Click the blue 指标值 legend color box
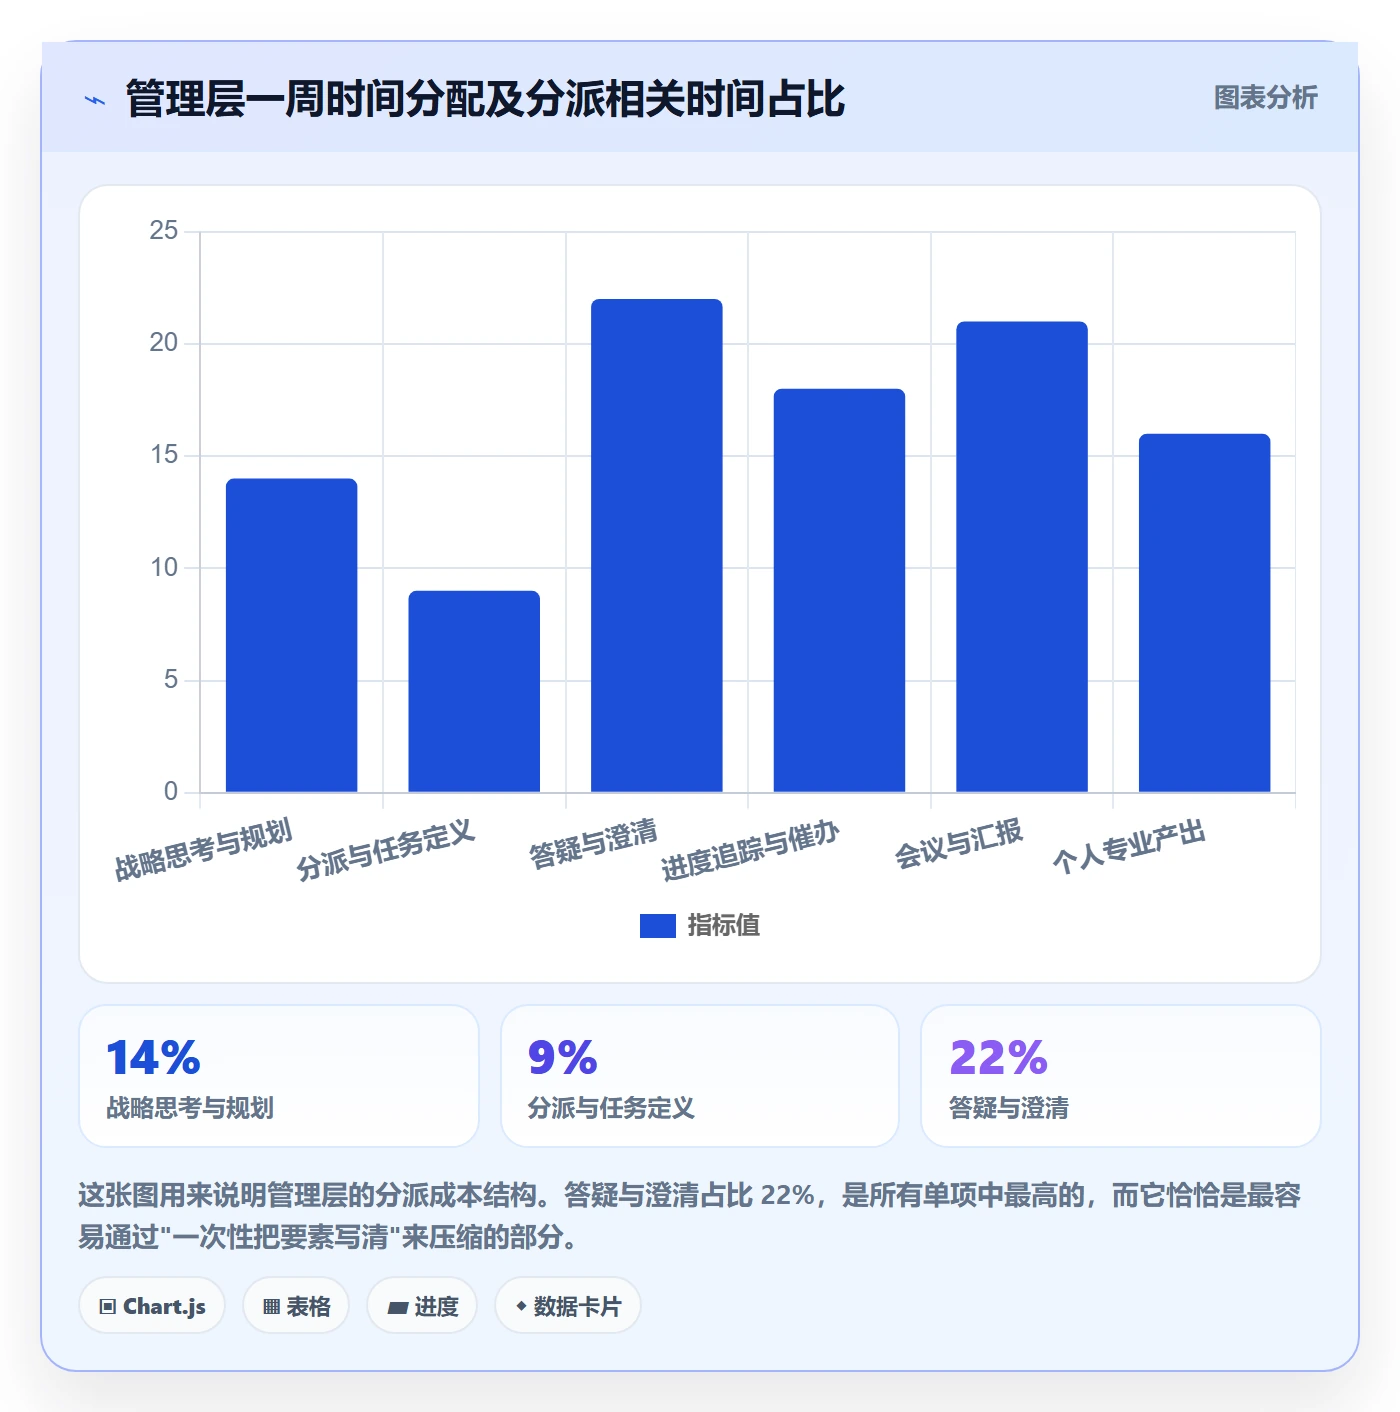1400x1412 pixels. [x=658, y=926]
